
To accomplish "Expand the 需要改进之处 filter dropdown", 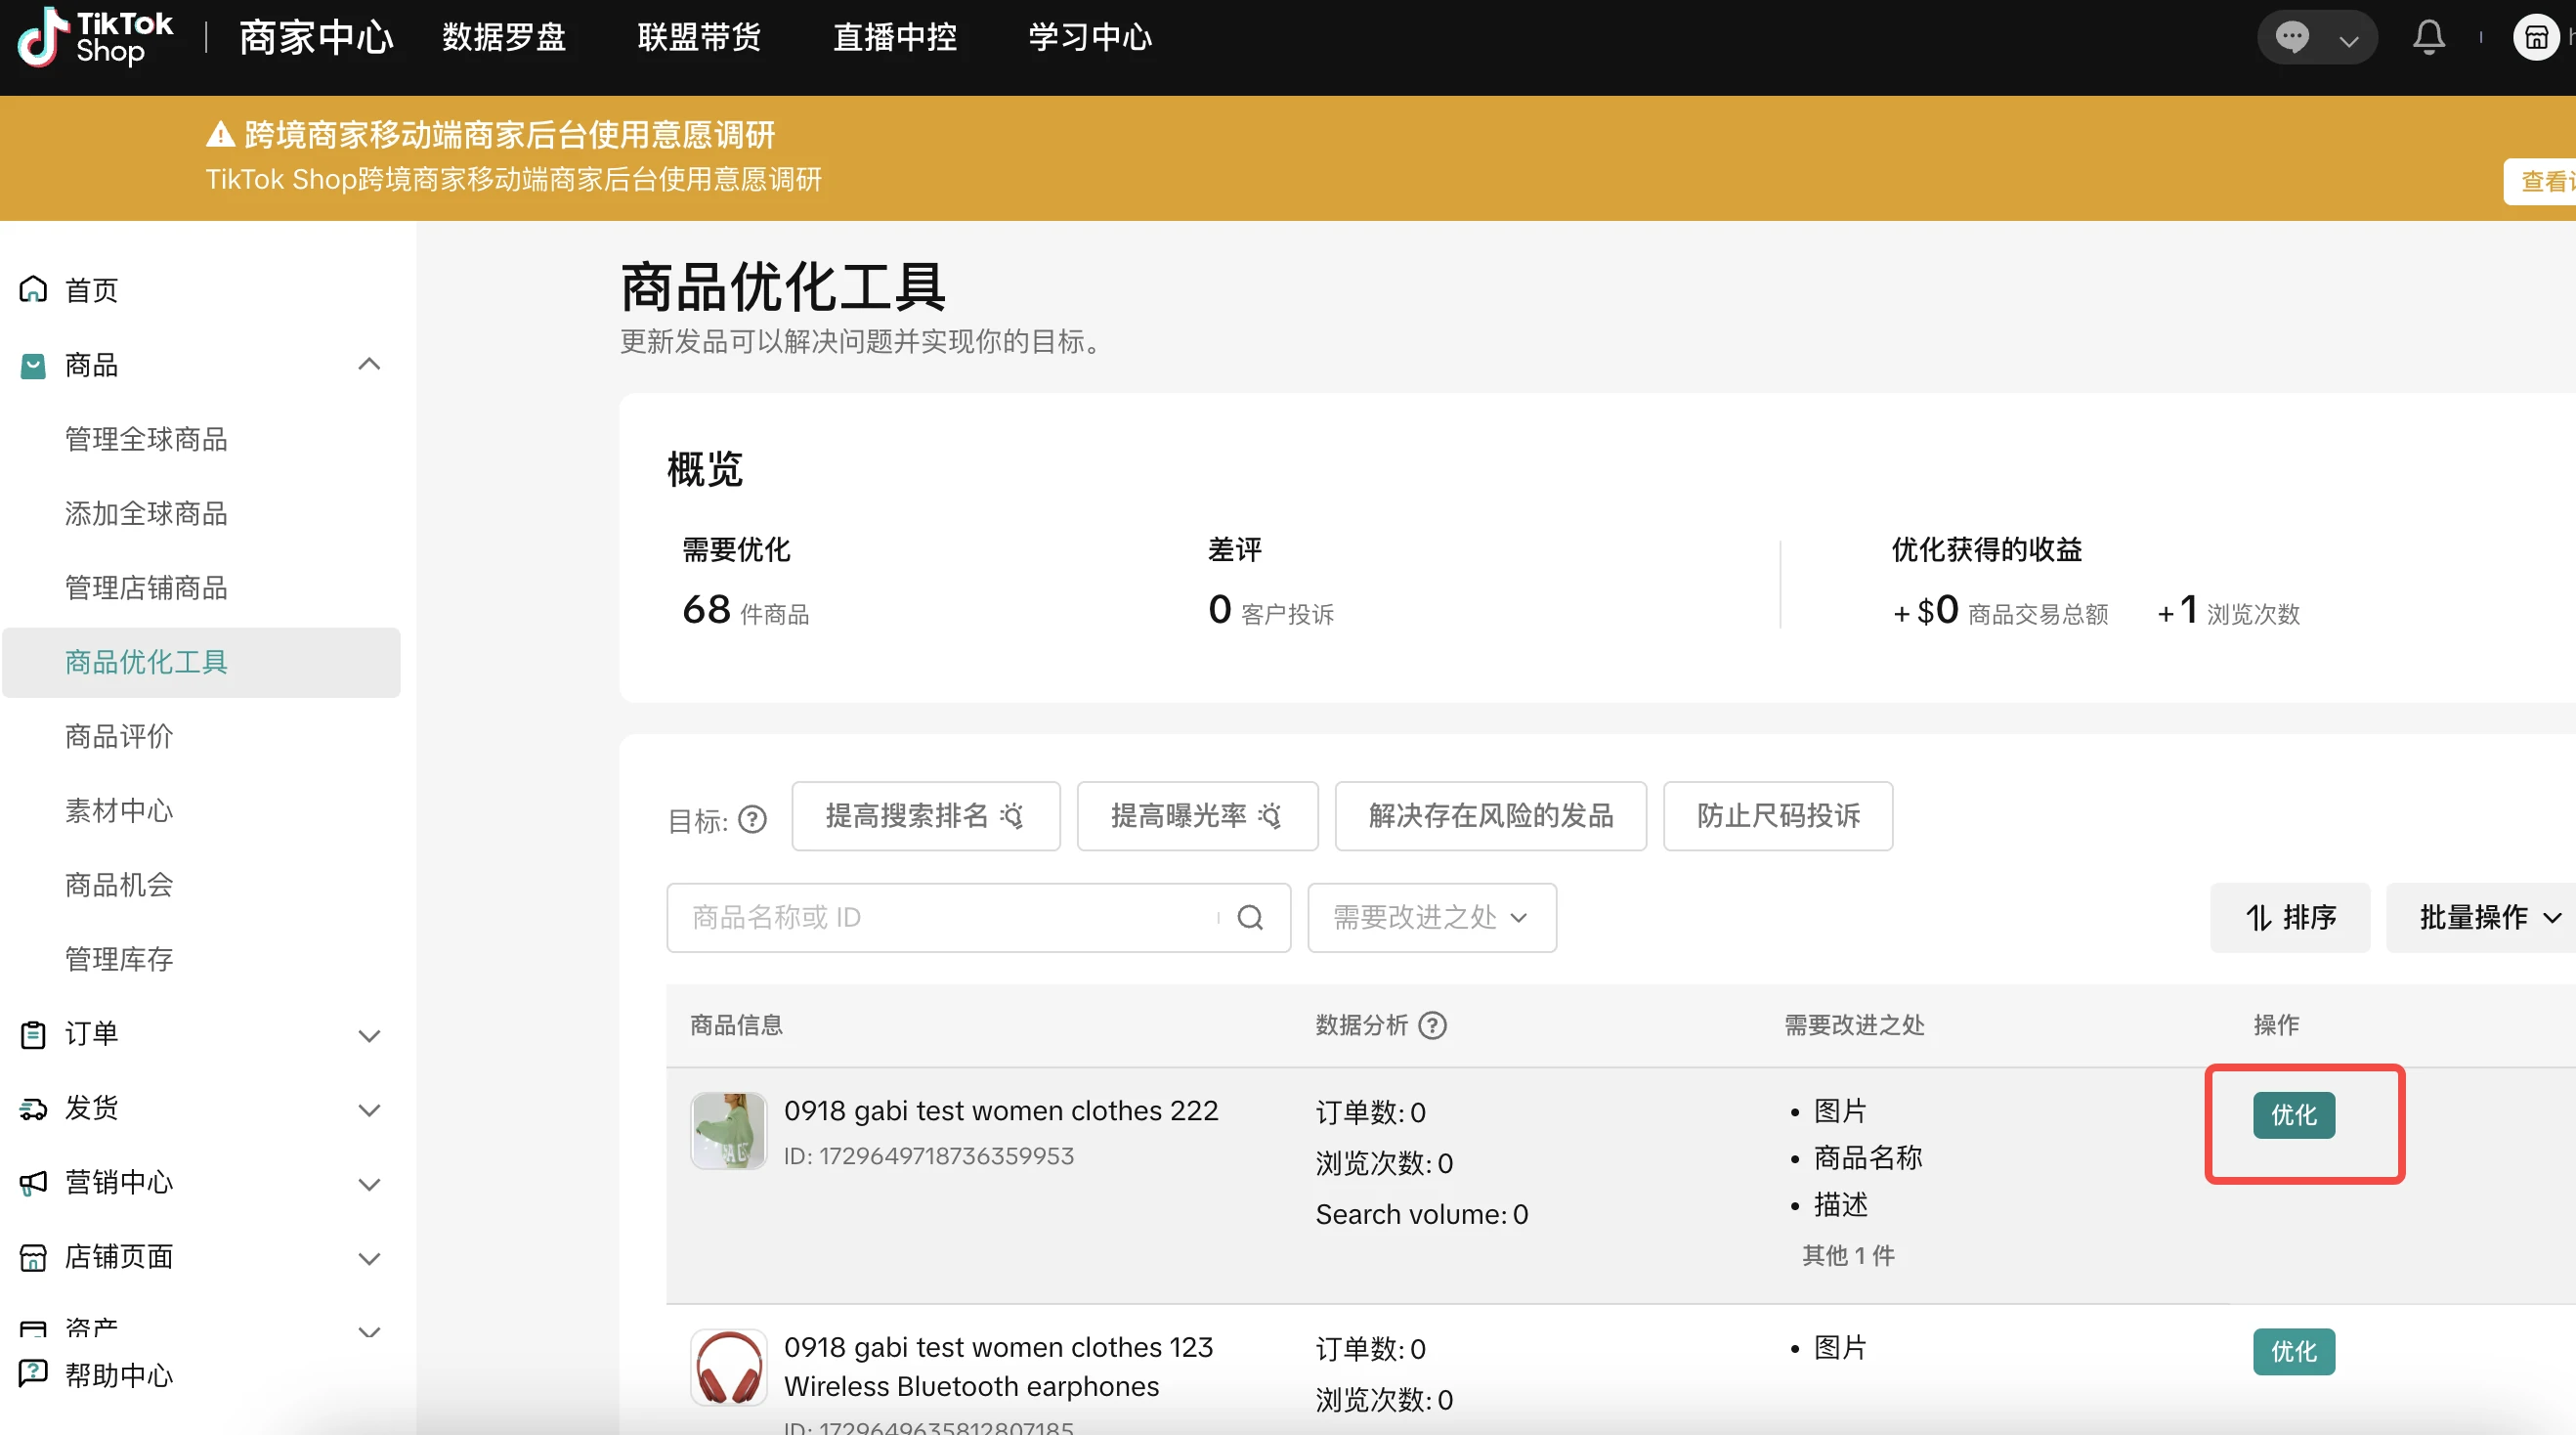I will pos(1430,917).
